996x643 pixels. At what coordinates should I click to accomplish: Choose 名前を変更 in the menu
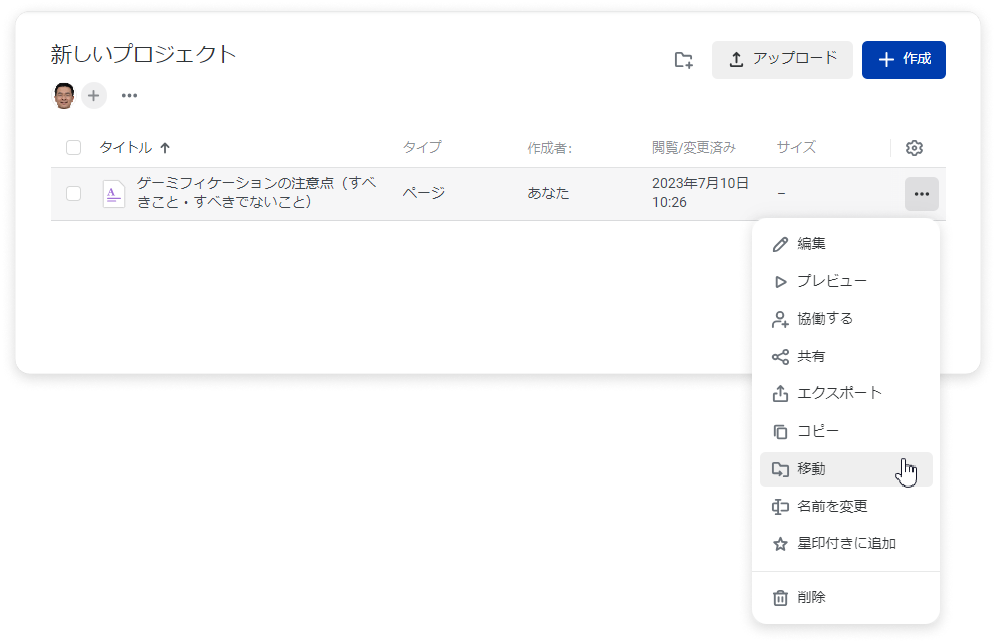[x=846, y=506]
